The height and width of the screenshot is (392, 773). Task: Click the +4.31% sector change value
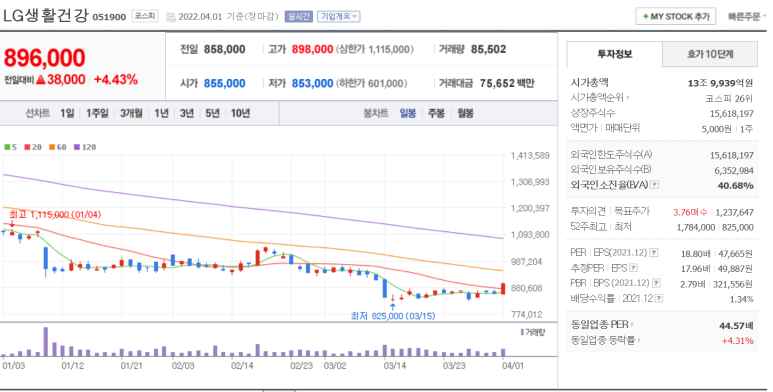[x=738, y=341]
